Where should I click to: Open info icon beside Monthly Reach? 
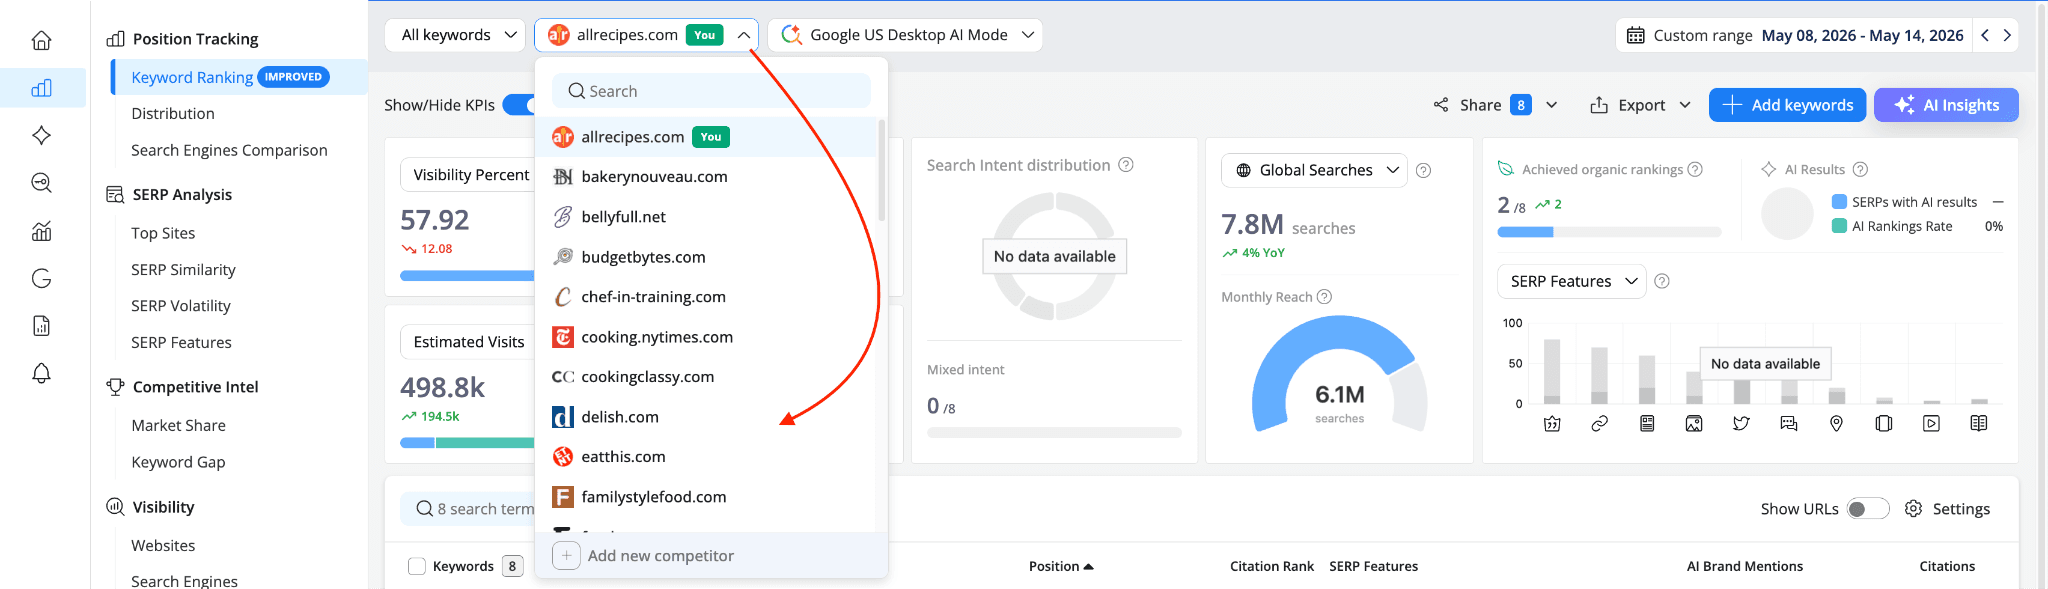[x=1325, y=297]
